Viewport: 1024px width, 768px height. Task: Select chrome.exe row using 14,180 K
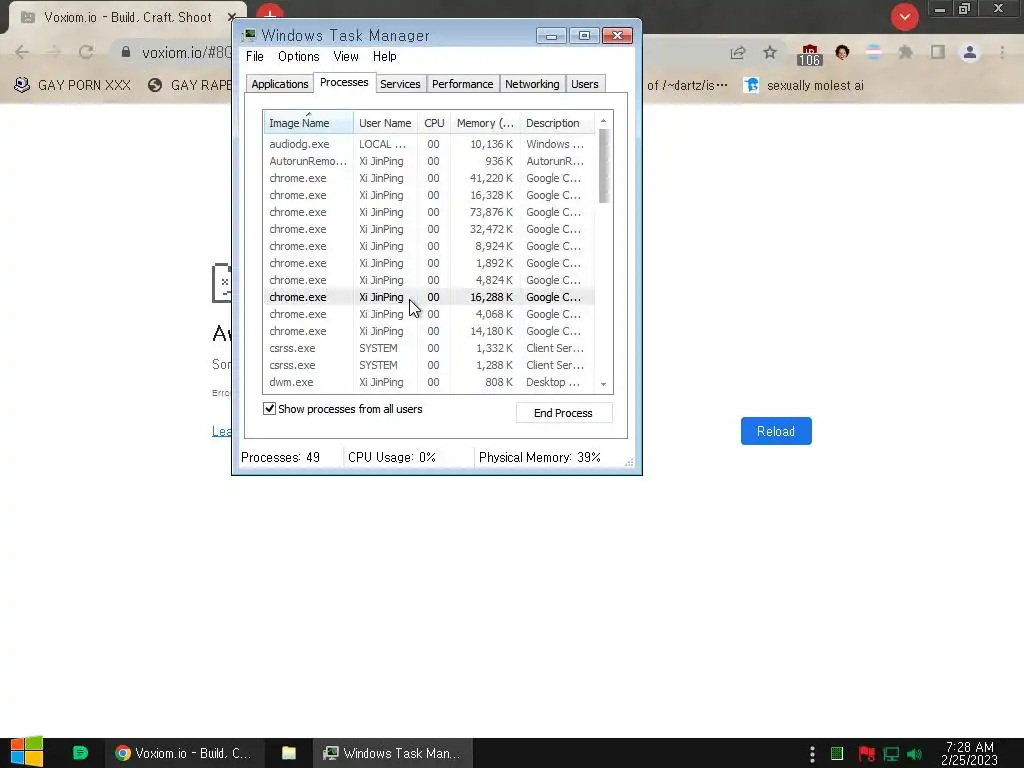point(429,330)
